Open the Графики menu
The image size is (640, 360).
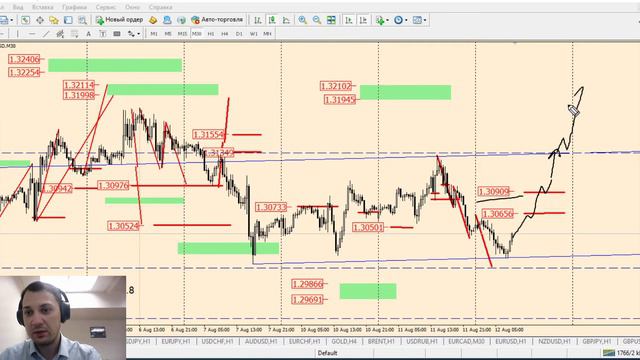point(74,7)
